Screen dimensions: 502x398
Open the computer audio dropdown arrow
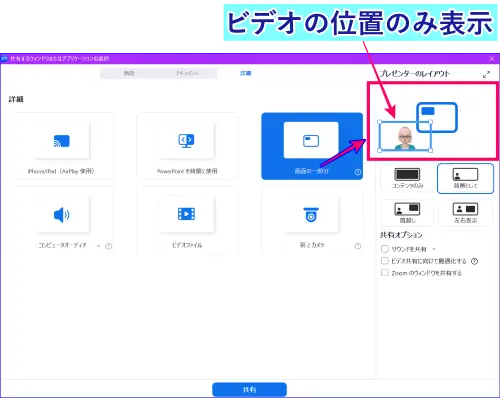(98, 246)
